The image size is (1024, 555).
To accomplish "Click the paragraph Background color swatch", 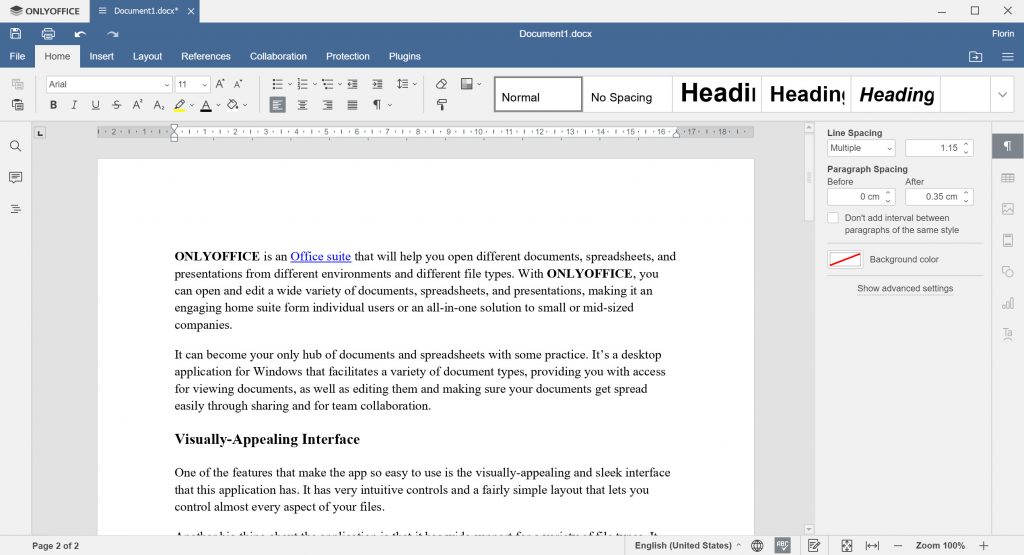I will [x=845, y=259].
